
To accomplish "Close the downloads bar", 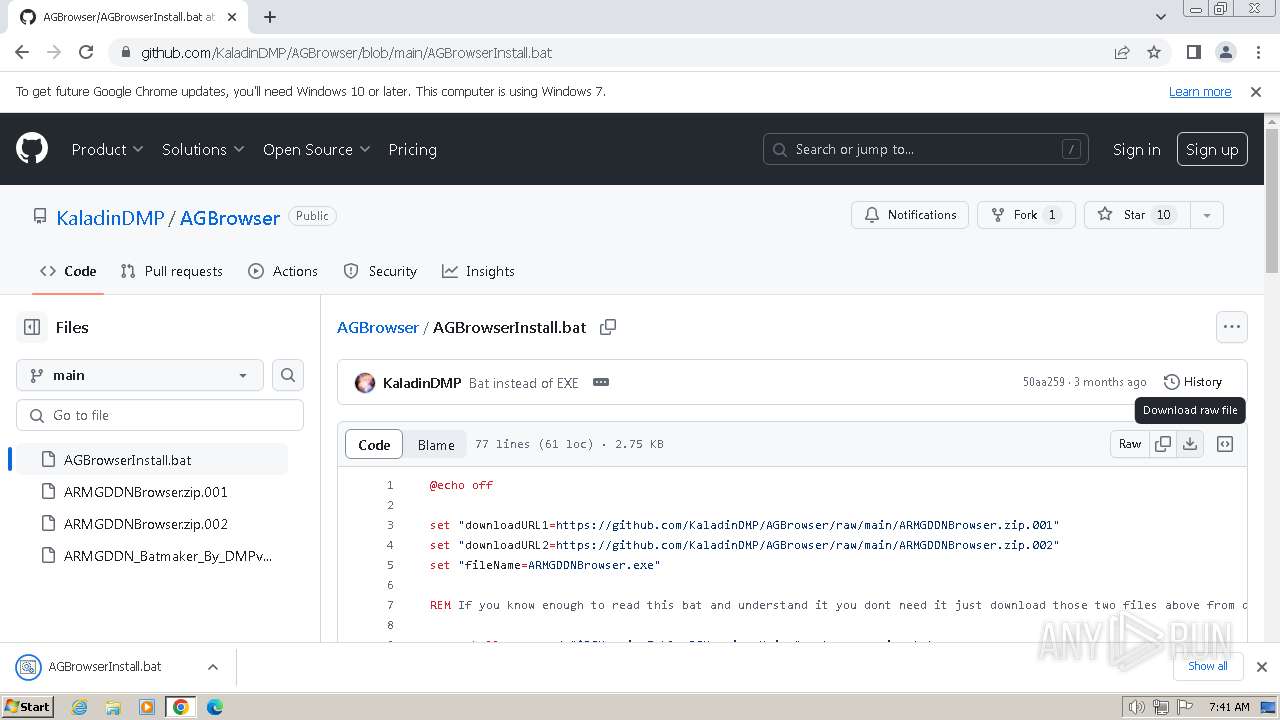I will pos(1262,666).
